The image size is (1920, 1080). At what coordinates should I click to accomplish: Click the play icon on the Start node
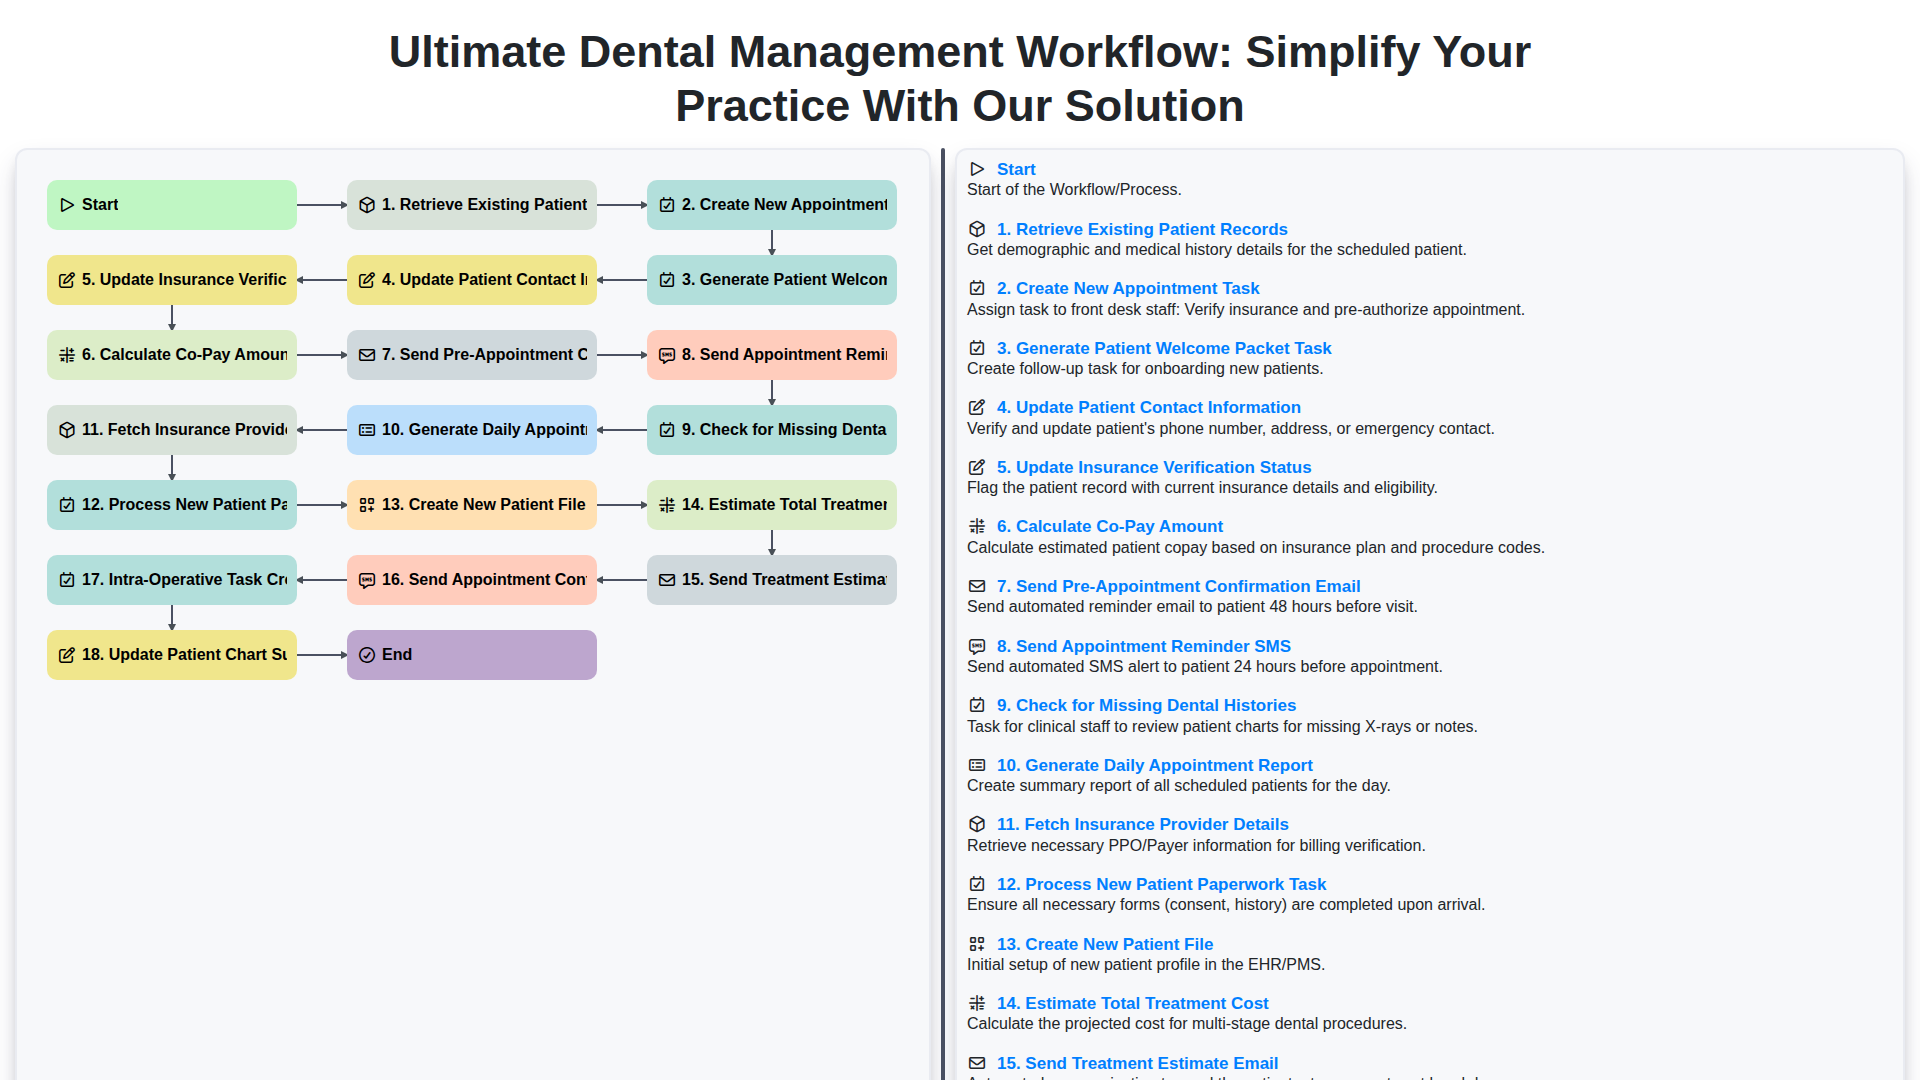coord(68,204)
